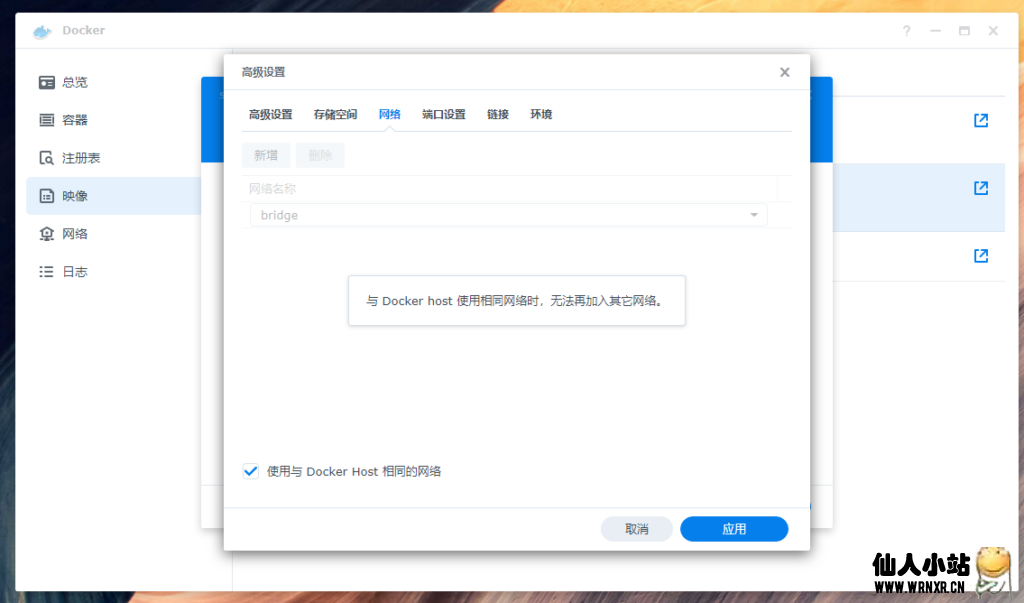Image resolution: width=1024 pixels, height=603 pixels.
Task: Click the Image (映像) sidebar icon
Action: [46, 196]
